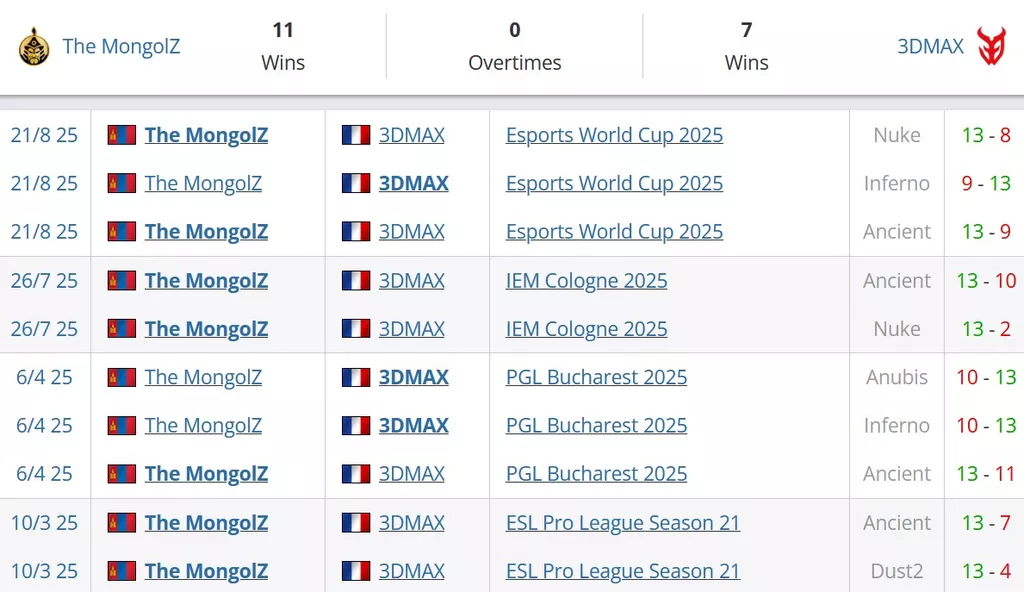
Task: Click France flag in Dust2 13-4 row
Action: (356, 570)
